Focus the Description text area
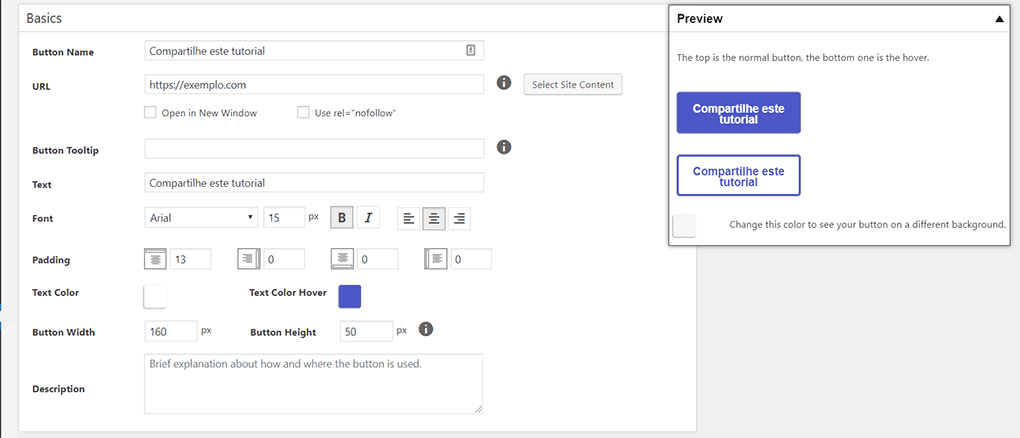Viewport: 1020px width, 438px height. [314, 384]
